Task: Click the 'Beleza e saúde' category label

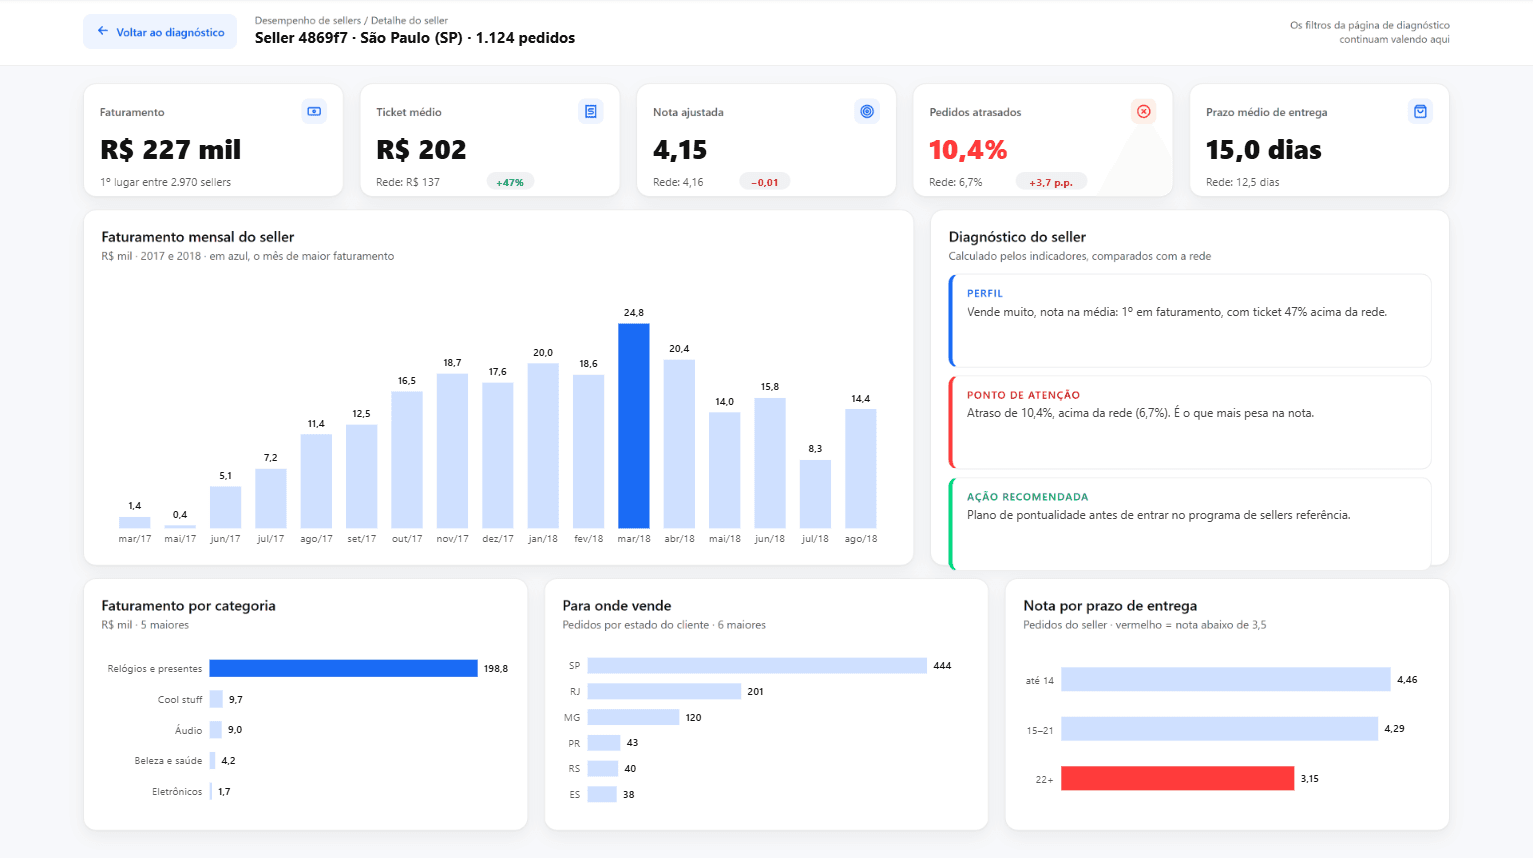Action: pyautogui.click(x=168, y=761)
